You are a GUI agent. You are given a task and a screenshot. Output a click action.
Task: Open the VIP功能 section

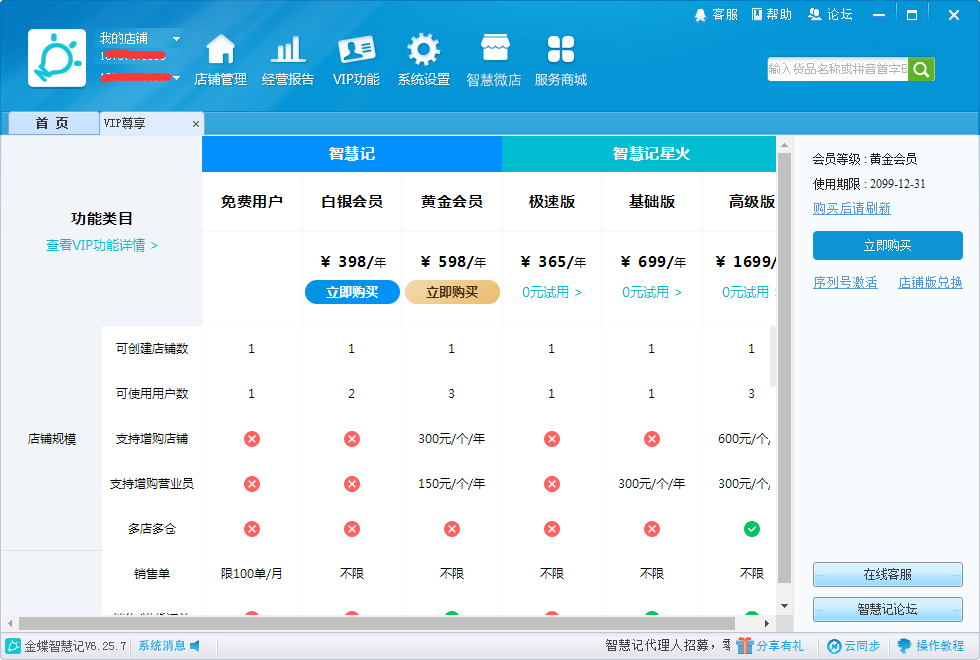coord(356,60)
